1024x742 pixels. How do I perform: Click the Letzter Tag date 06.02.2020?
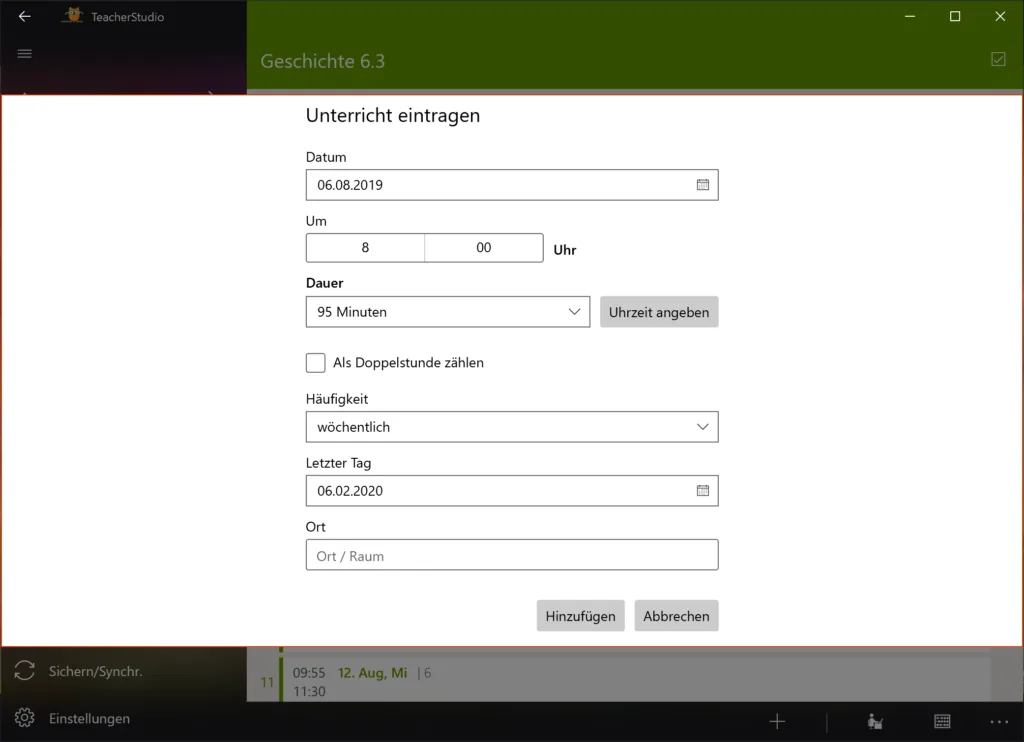512,491
